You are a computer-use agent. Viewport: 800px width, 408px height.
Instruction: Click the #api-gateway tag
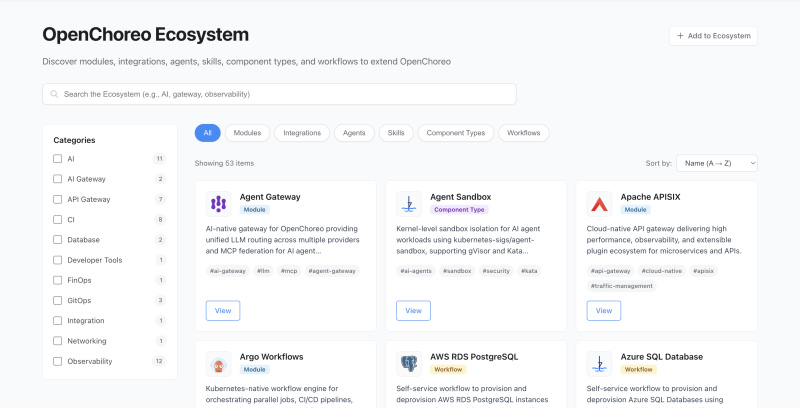(x=611, y=271)
